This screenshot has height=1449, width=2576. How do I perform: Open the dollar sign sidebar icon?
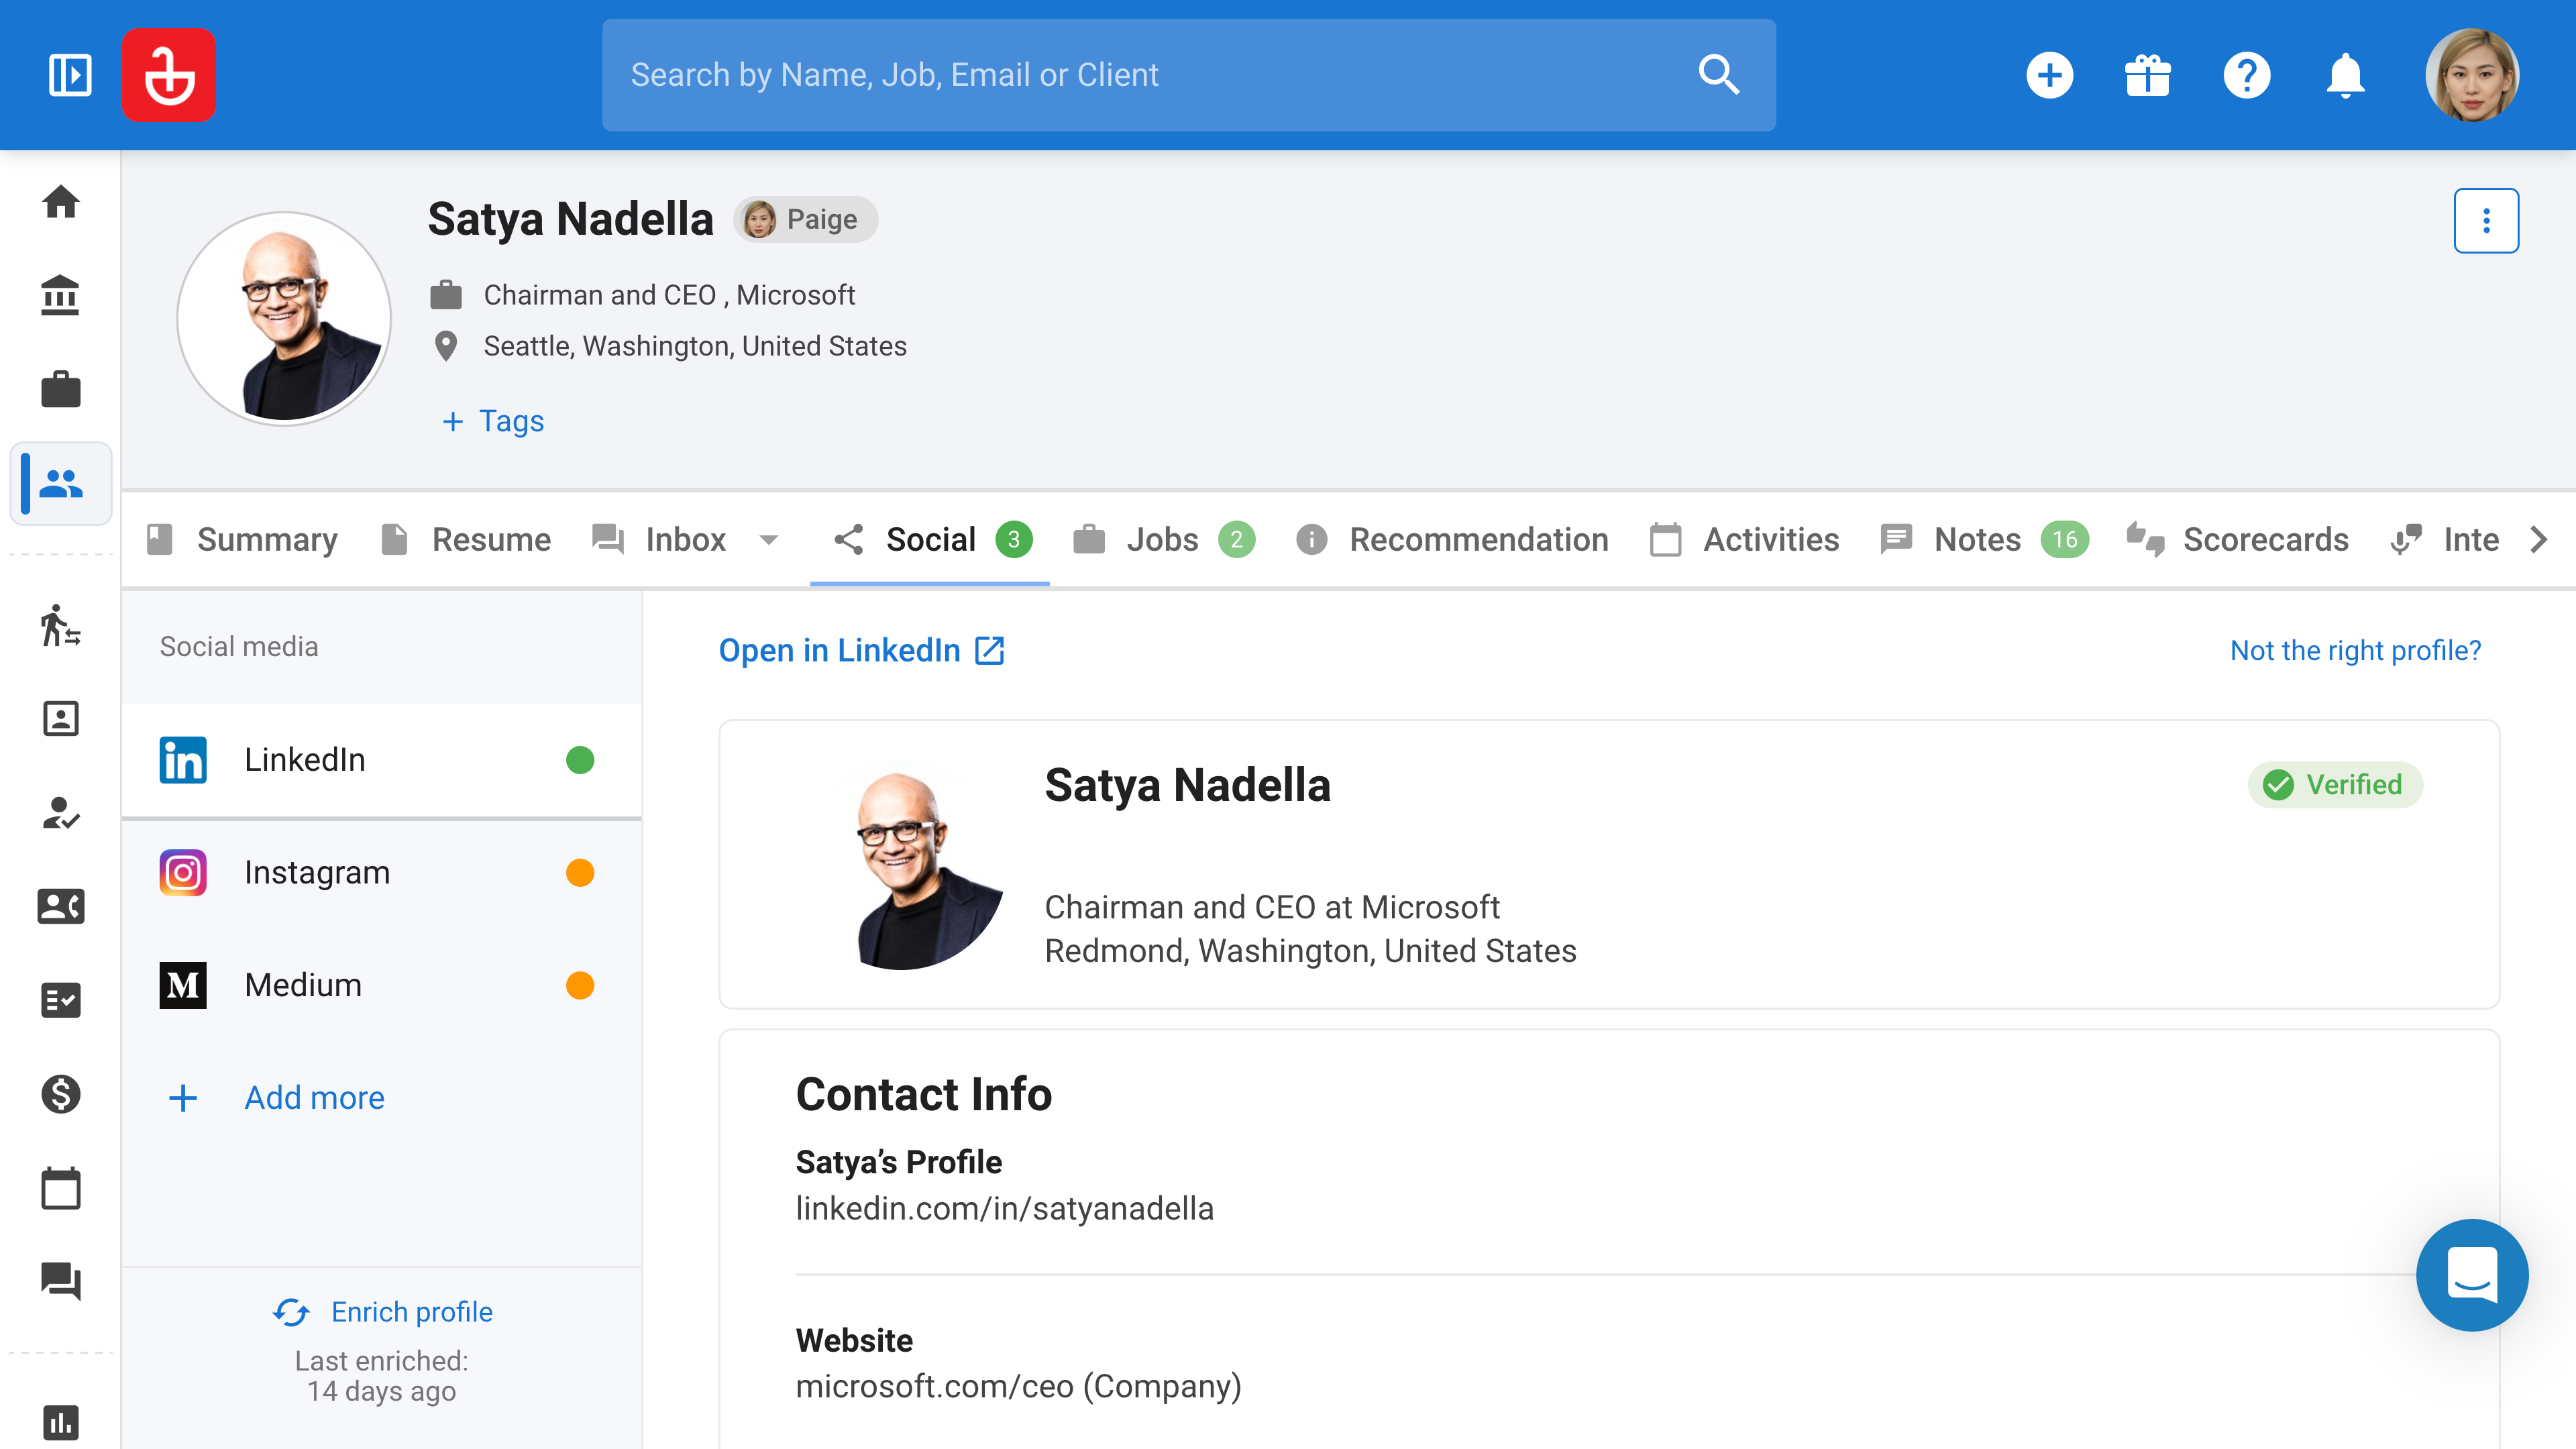pos(61,1094)
